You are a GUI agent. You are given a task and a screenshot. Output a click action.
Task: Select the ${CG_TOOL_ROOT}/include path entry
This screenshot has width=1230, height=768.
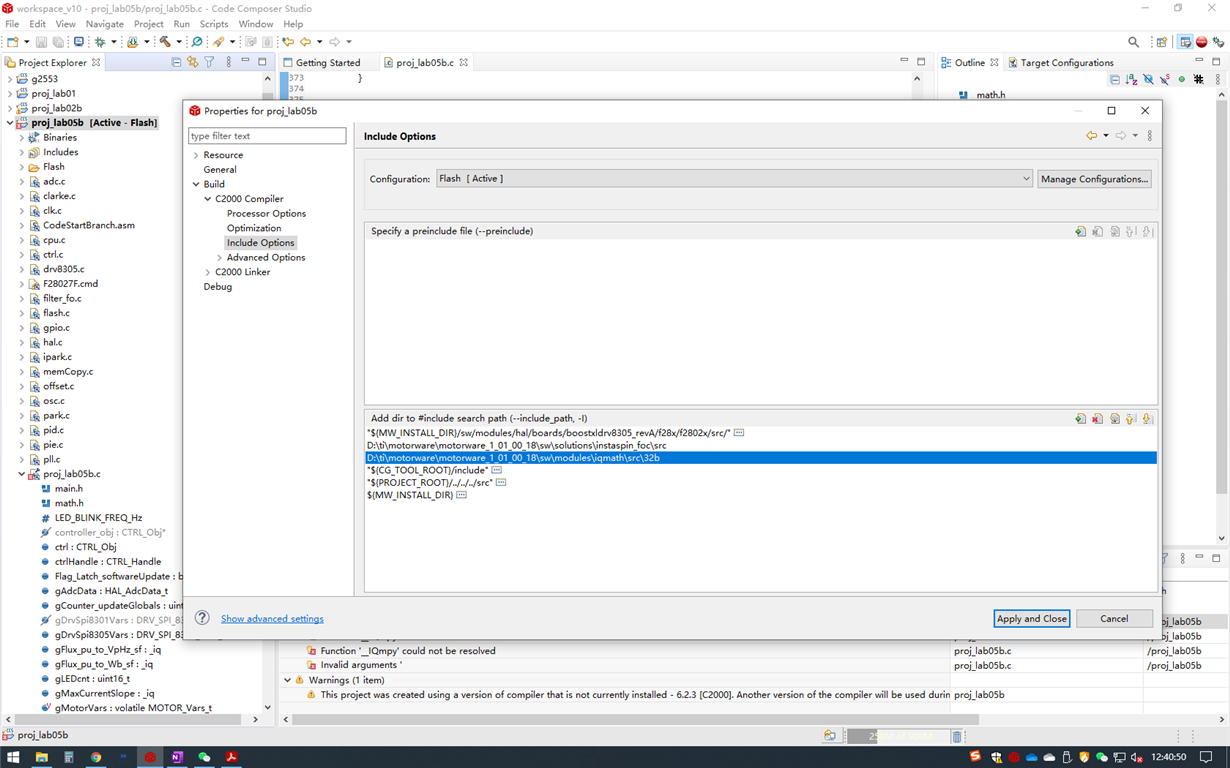[x=428, y=470]
